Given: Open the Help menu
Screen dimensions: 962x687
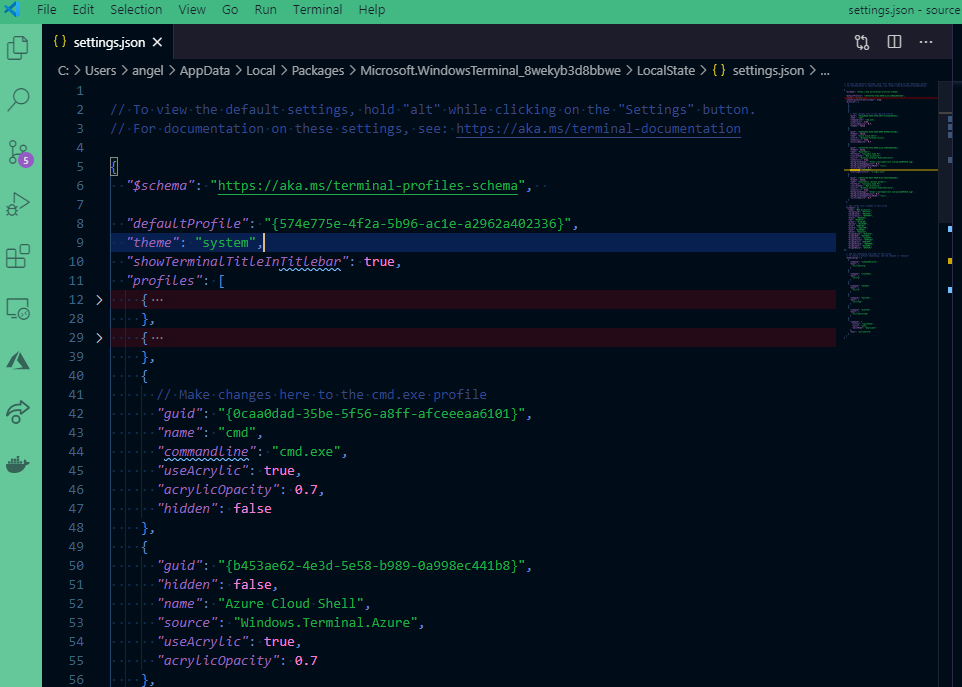Looking at the screenshot, I should pos(372,10).
